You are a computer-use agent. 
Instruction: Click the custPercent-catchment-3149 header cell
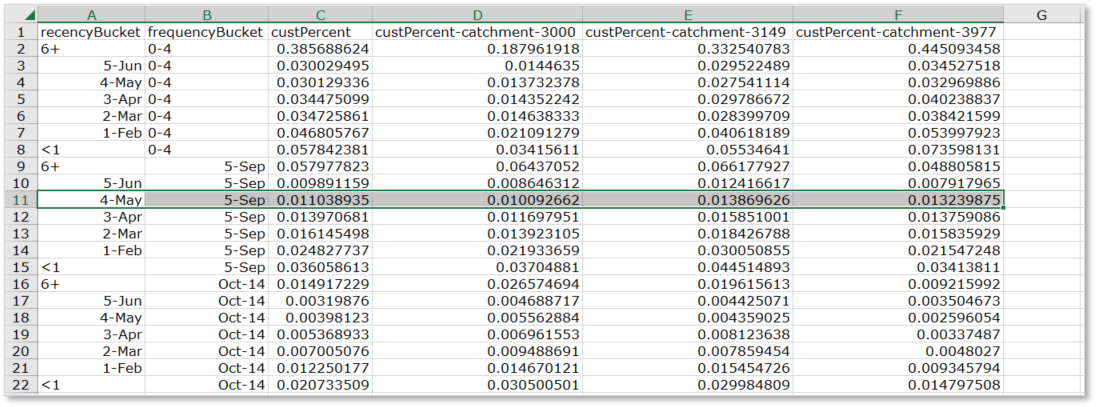coord(687,32)
